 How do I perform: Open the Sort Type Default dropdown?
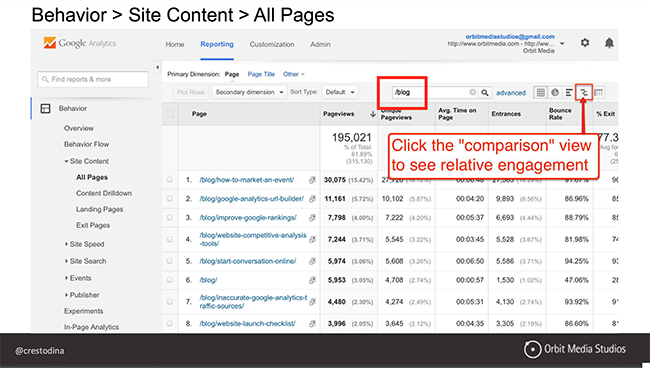340,92
